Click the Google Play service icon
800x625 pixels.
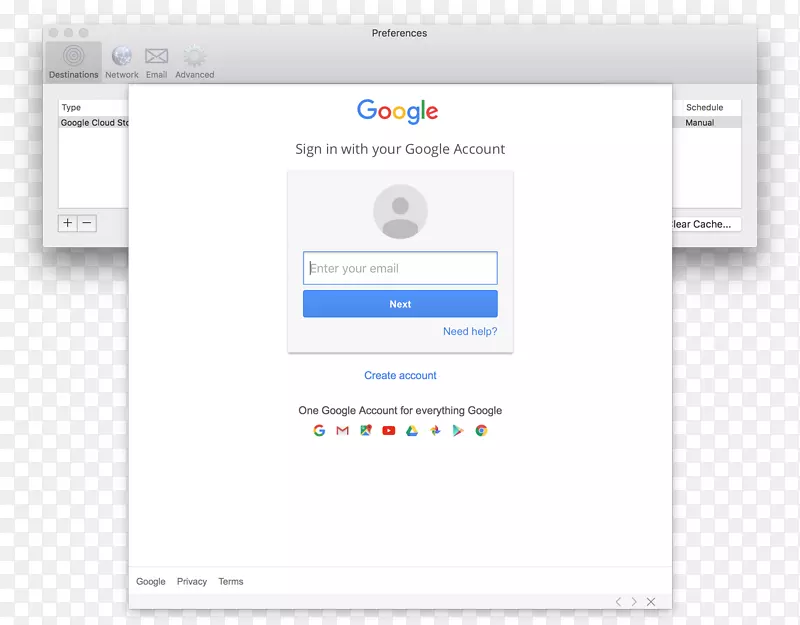[458, 431]
